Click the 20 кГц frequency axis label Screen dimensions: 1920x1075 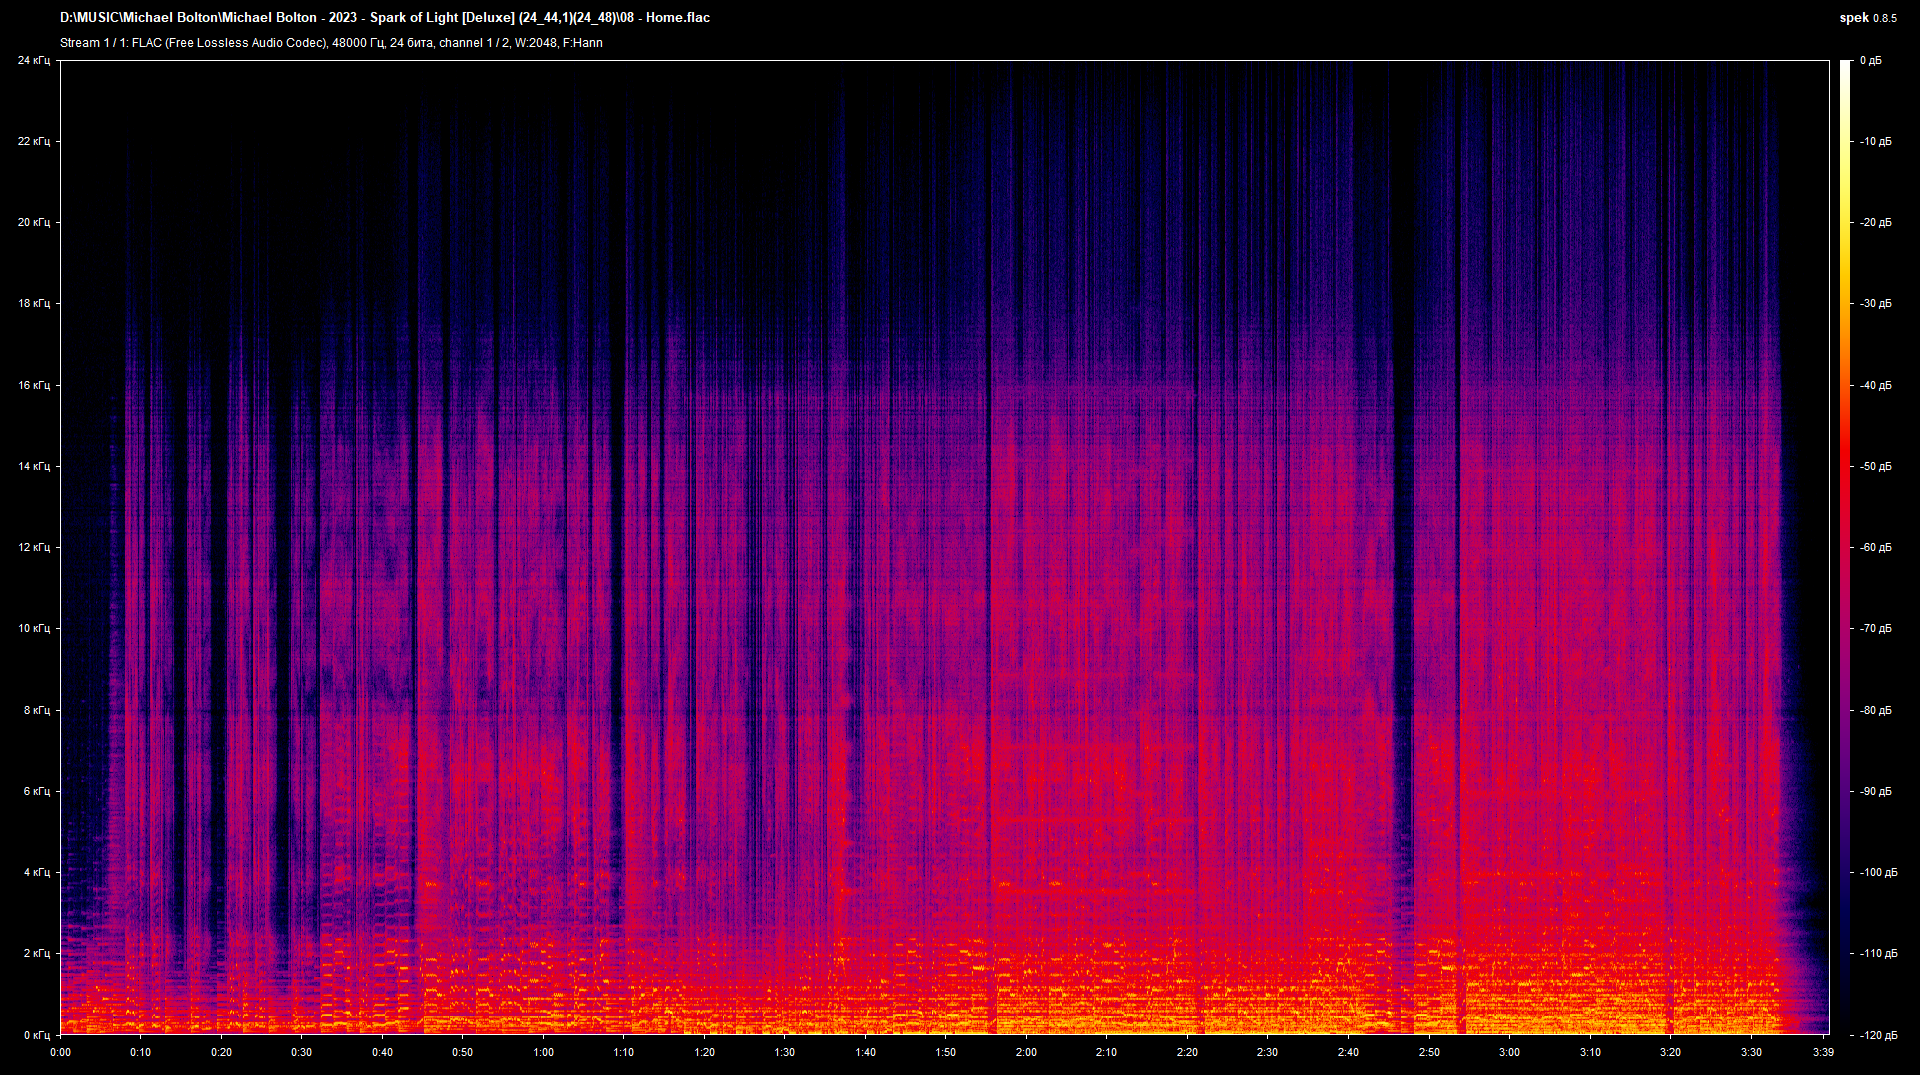pos(33,223)
